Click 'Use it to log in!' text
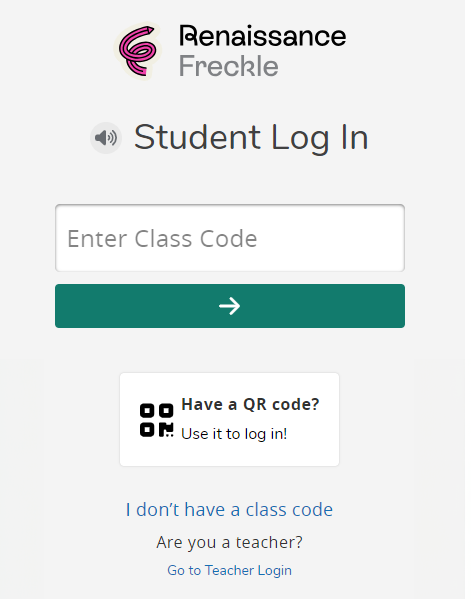Screen dimensions: 471x599 [x=234, y=434]
